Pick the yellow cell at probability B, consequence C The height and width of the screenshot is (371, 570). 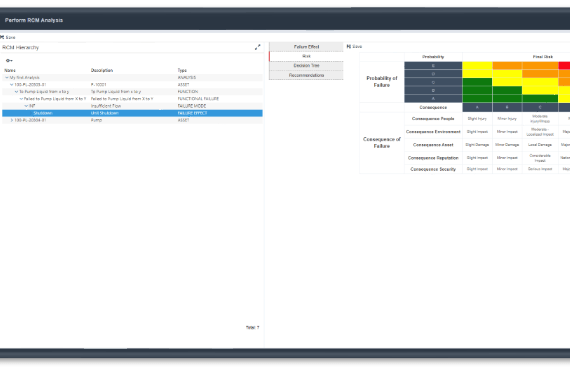540,90
